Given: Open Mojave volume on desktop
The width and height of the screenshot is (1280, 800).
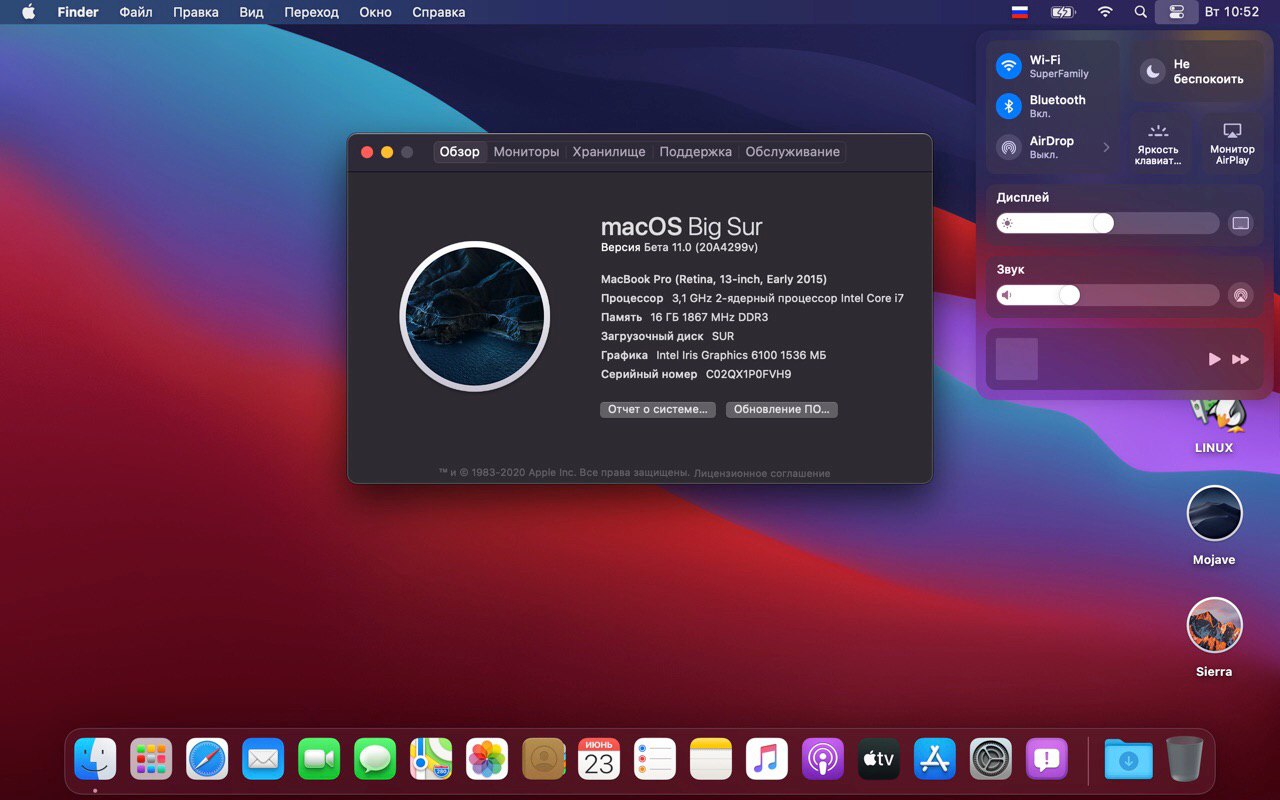Looking at the screenshot, I should (1214, 513).
